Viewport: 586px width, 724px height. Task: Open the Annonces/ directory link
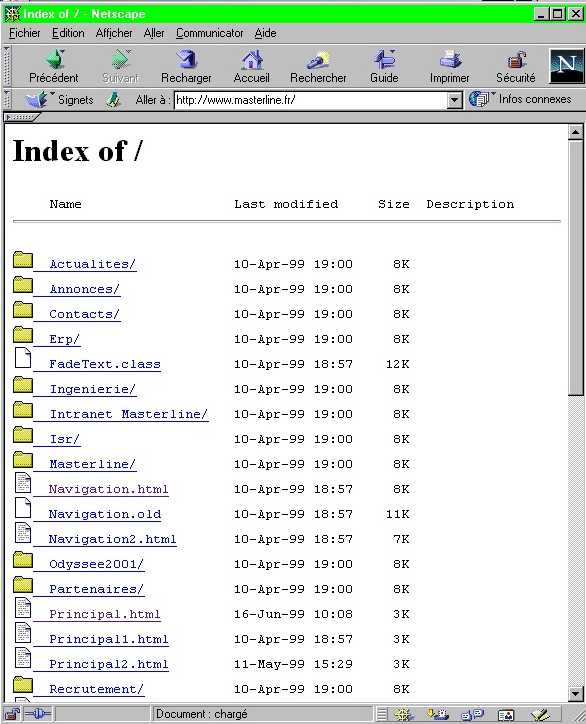[x=85, y=290]
